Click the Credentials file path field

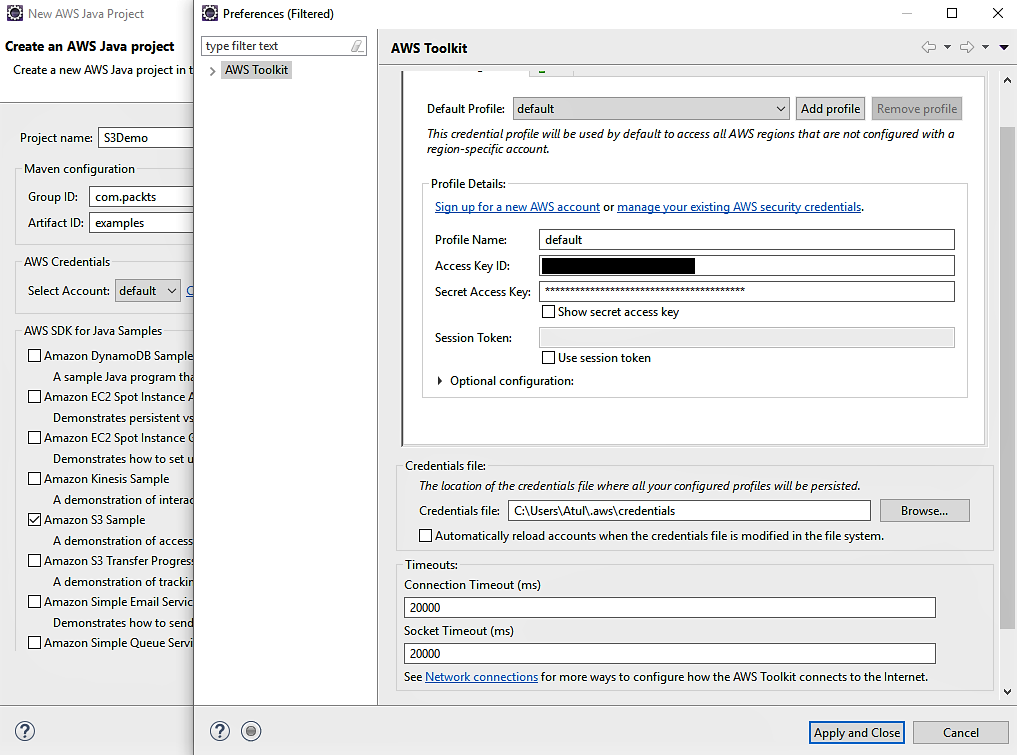(x=689, y=510)
